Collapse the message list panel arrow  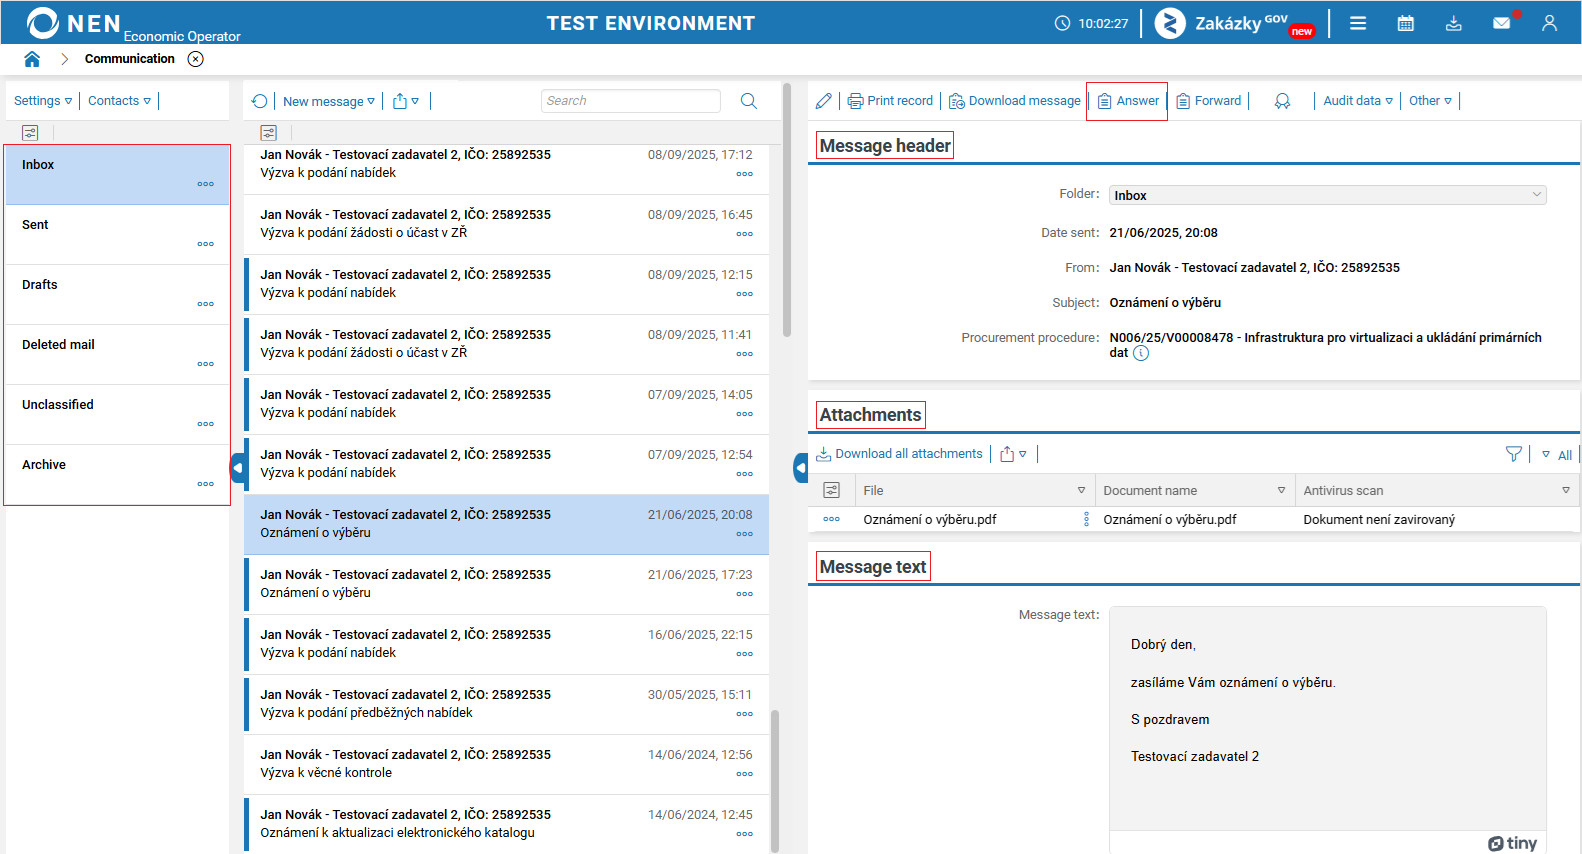click(800, 468)
